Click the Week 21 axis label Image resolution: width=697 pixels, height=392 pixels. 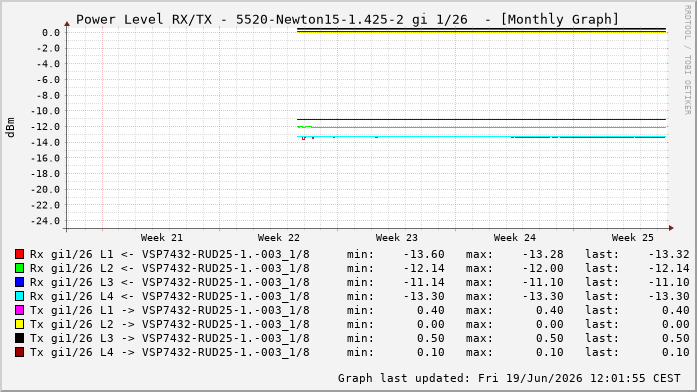point(161,238)
